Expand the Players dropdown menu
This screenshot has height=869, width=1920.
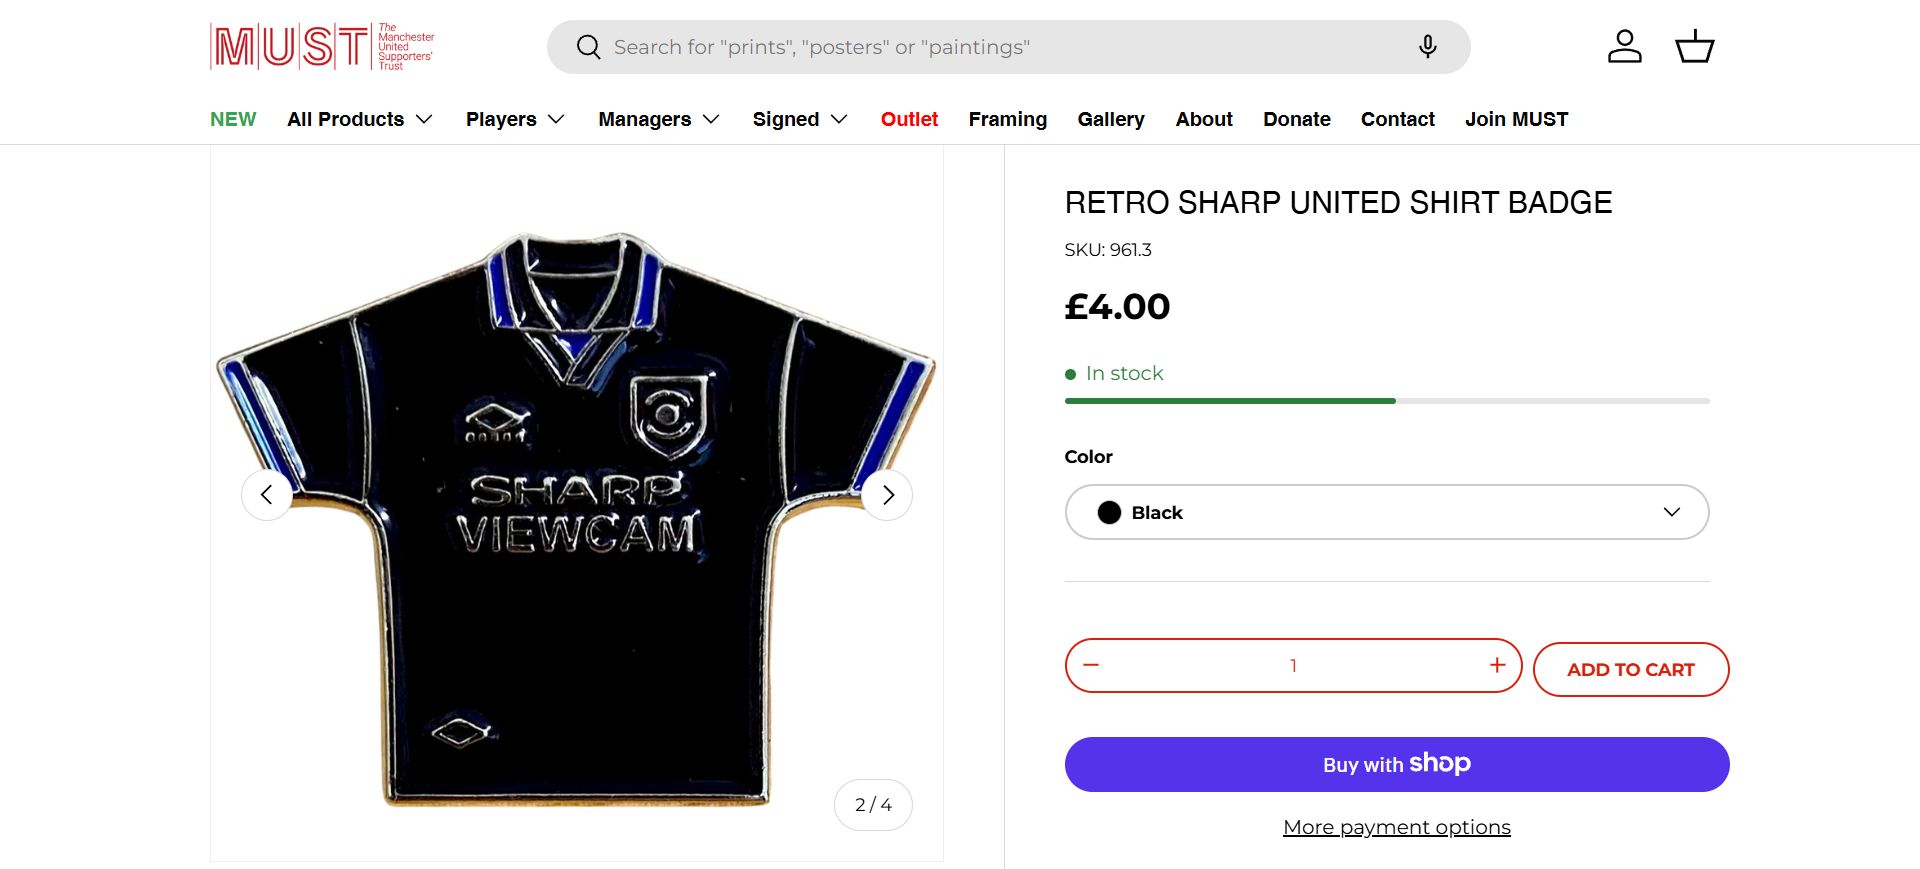tap(515, 119)
